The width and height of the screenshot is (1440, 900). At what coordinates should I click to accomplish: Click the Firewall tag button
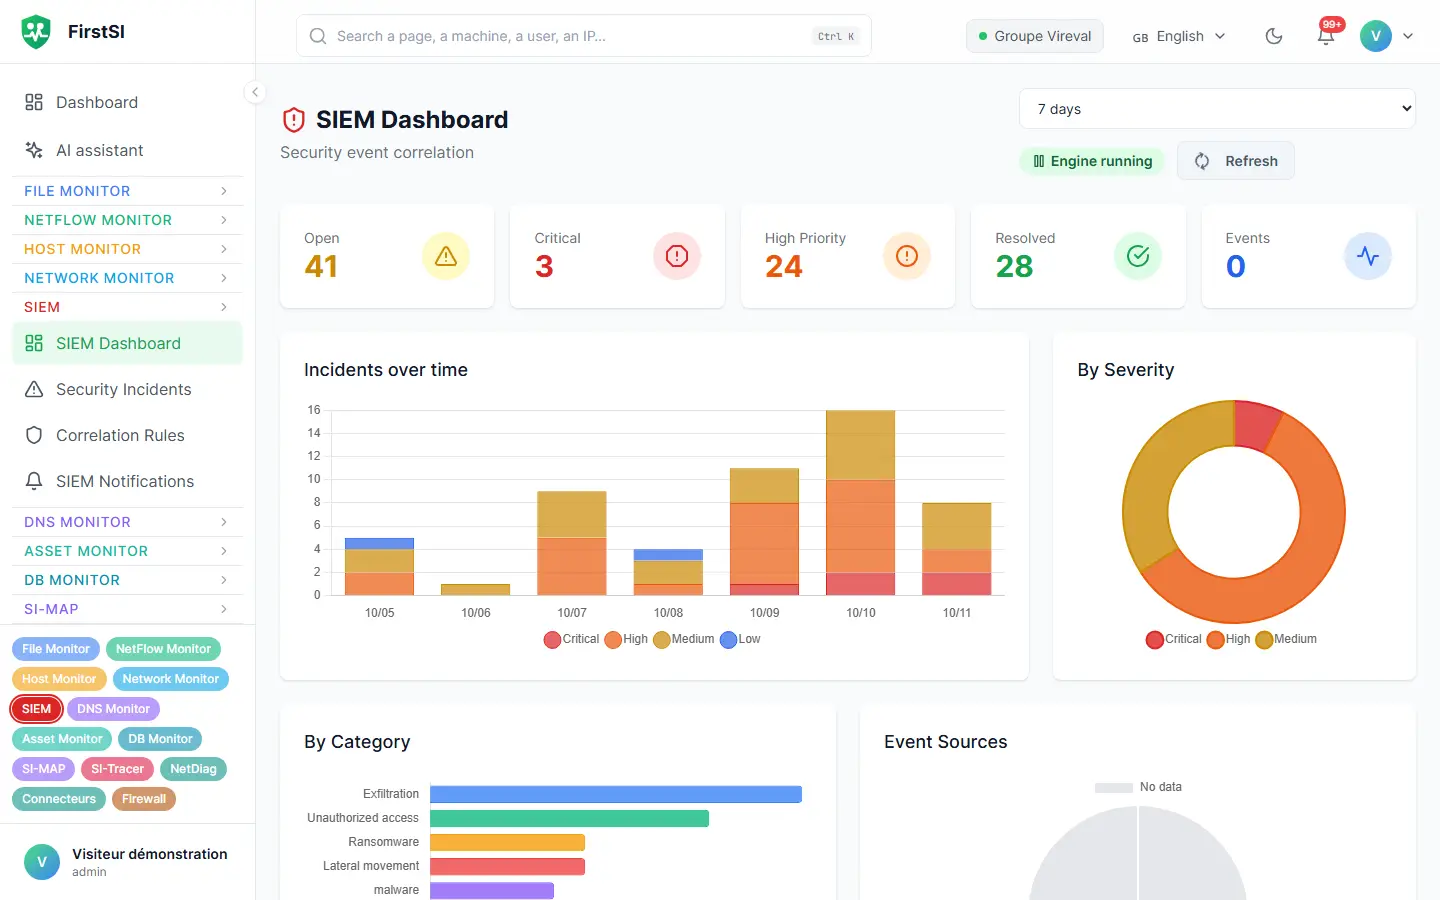144,799
